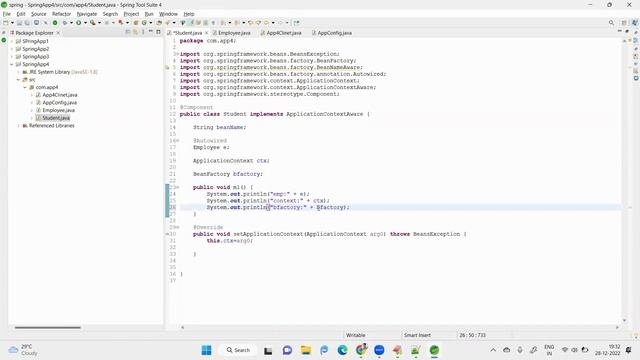The image size is (640, 360).
Task: Open File Explorer from taskbar
Action: tap(306, 350)
